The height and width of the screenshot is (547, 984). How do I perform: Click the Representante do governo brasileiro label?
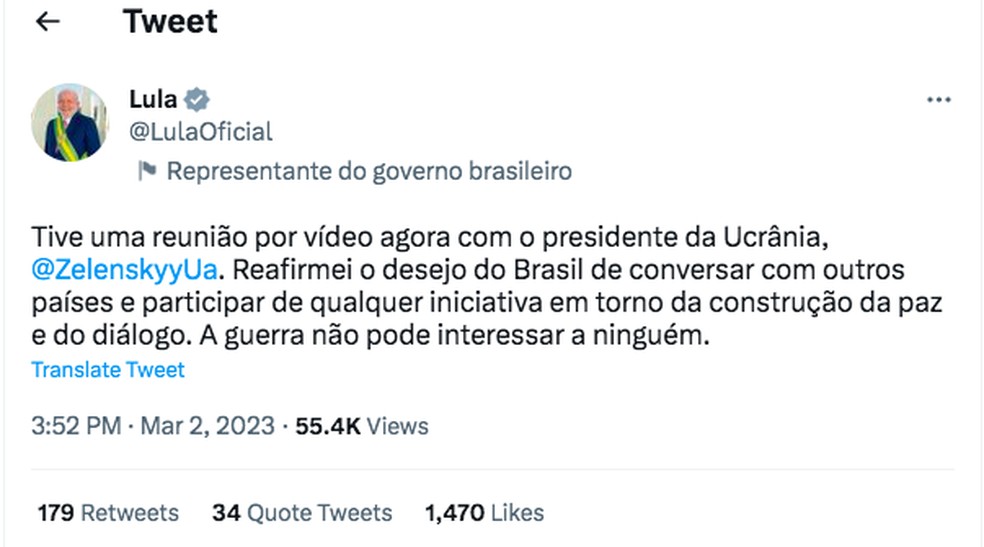(369, 172)
